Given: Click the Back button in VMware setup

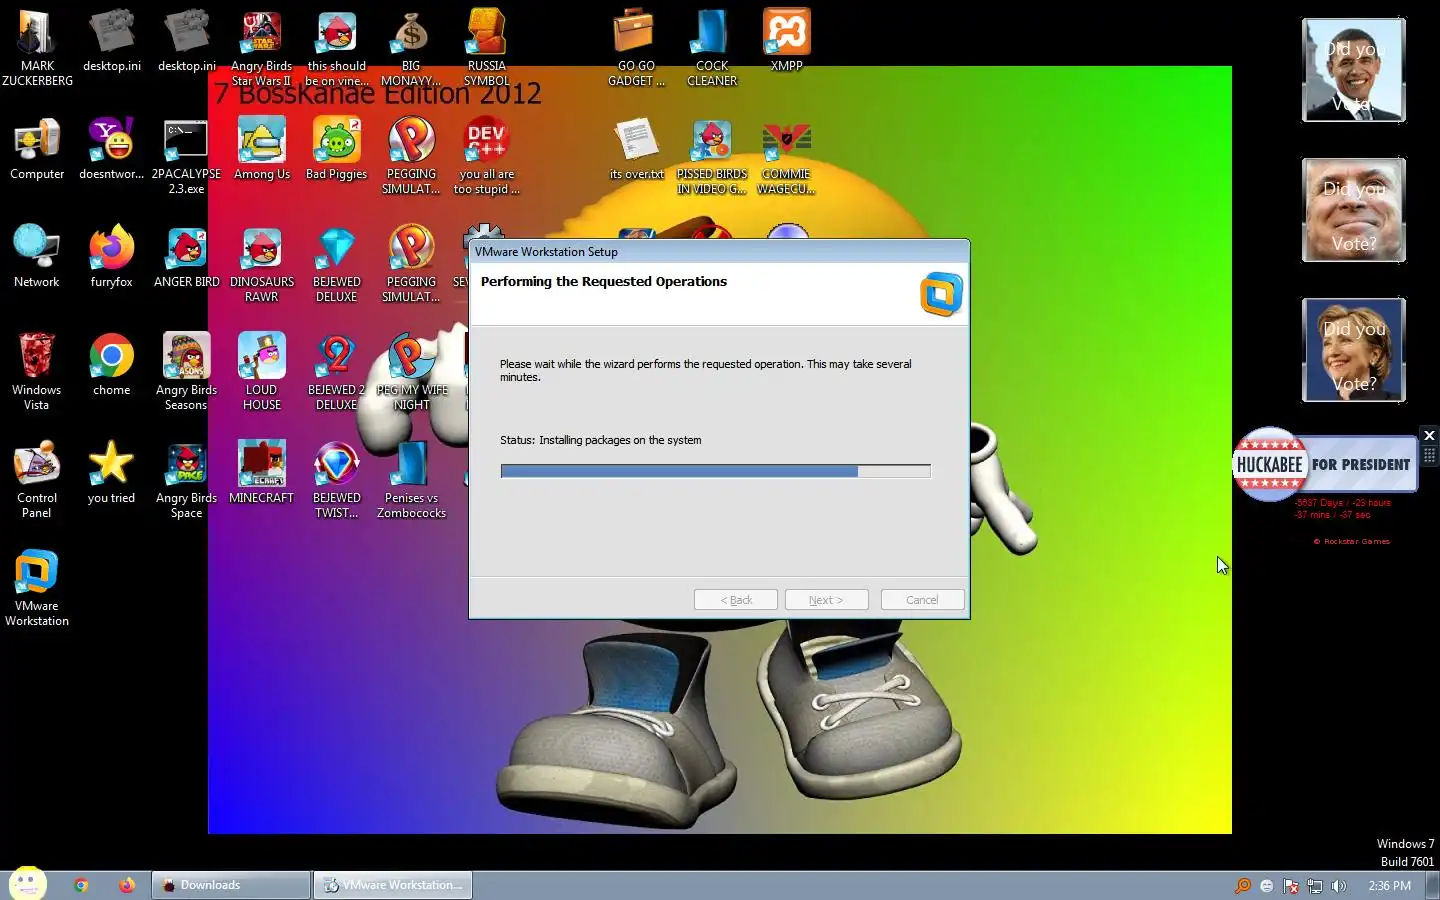Looking at the screenshot, I should pos(736,600).
